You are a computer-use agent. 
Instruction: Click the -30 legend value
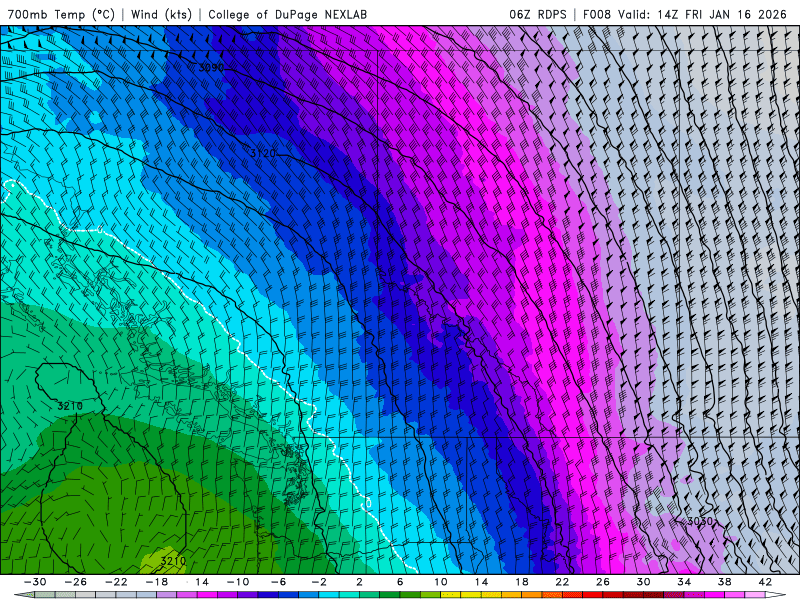35,582
